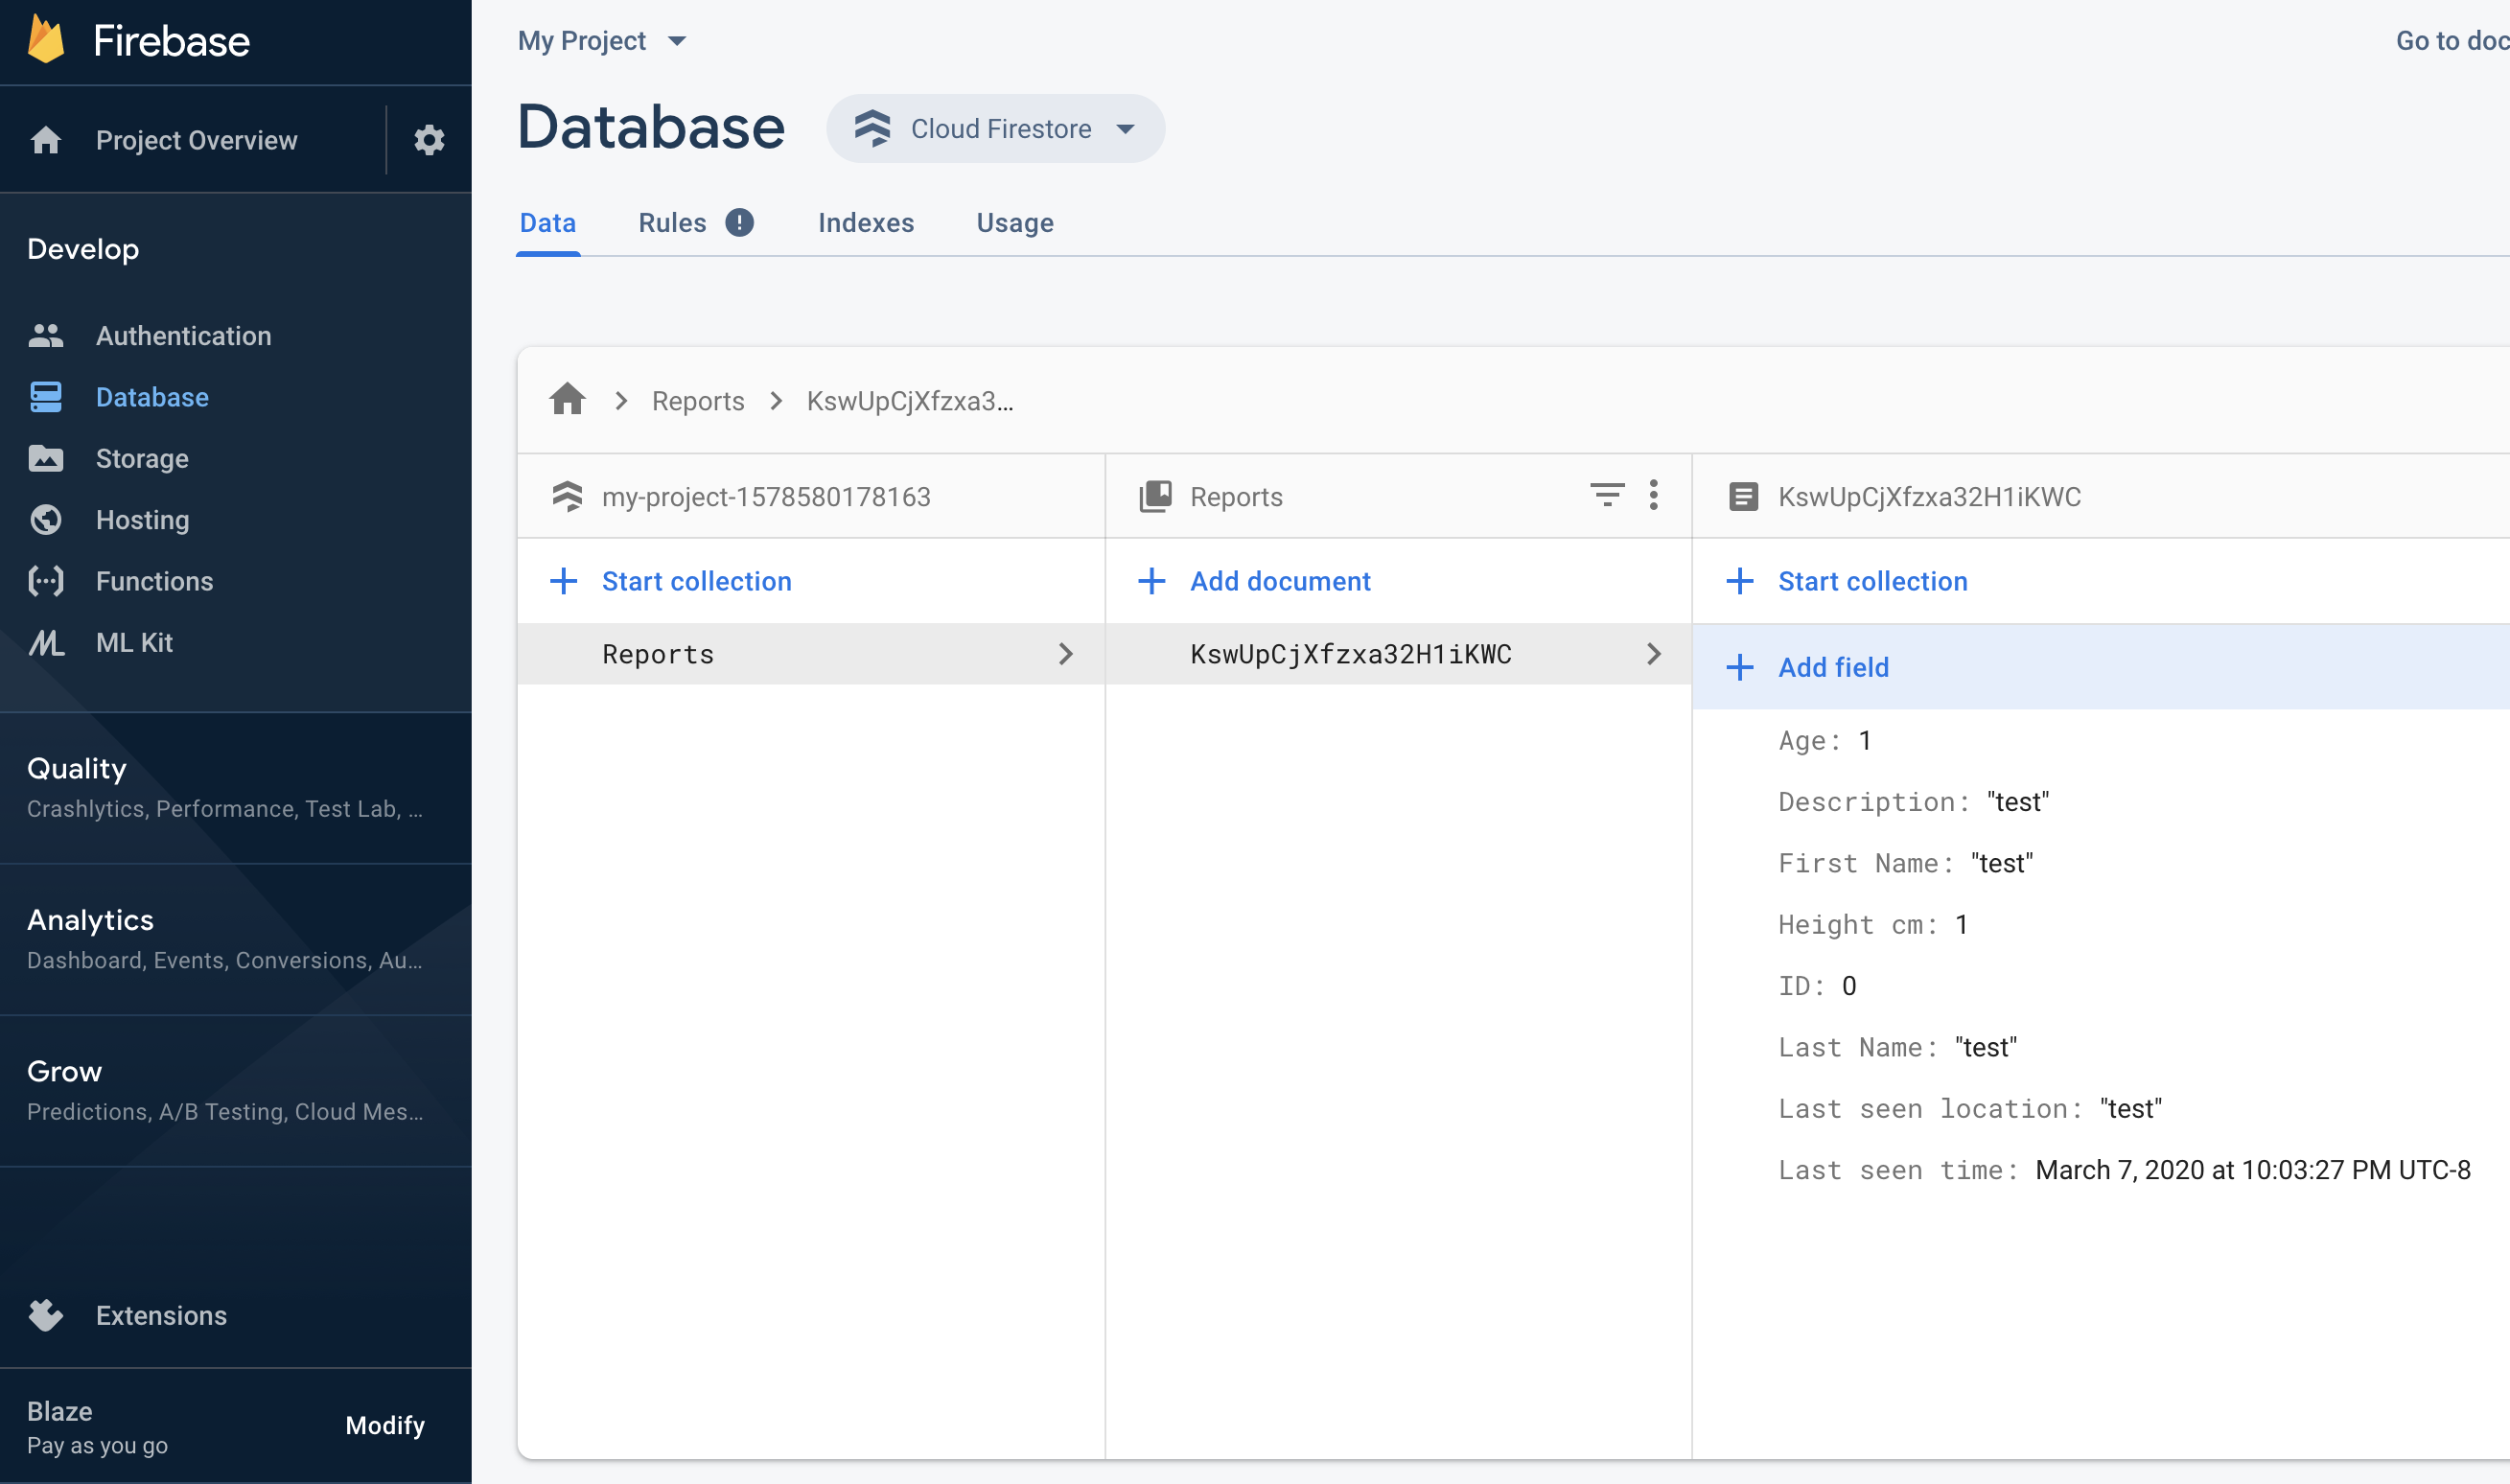Screen dimensions: 2510x1484
Task: Click the Reports breadcrumb link
Action: [x=698, y=401]
